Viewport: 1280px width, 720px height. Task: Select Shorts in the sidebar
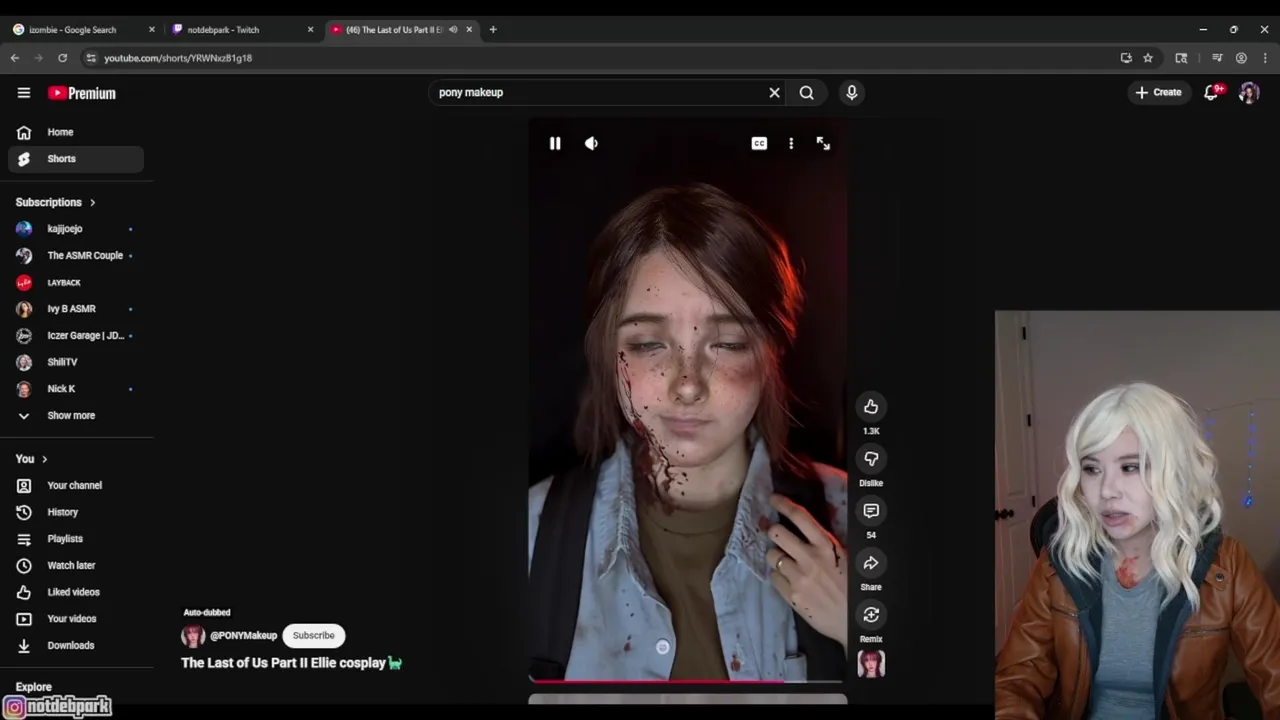(76, 159)
